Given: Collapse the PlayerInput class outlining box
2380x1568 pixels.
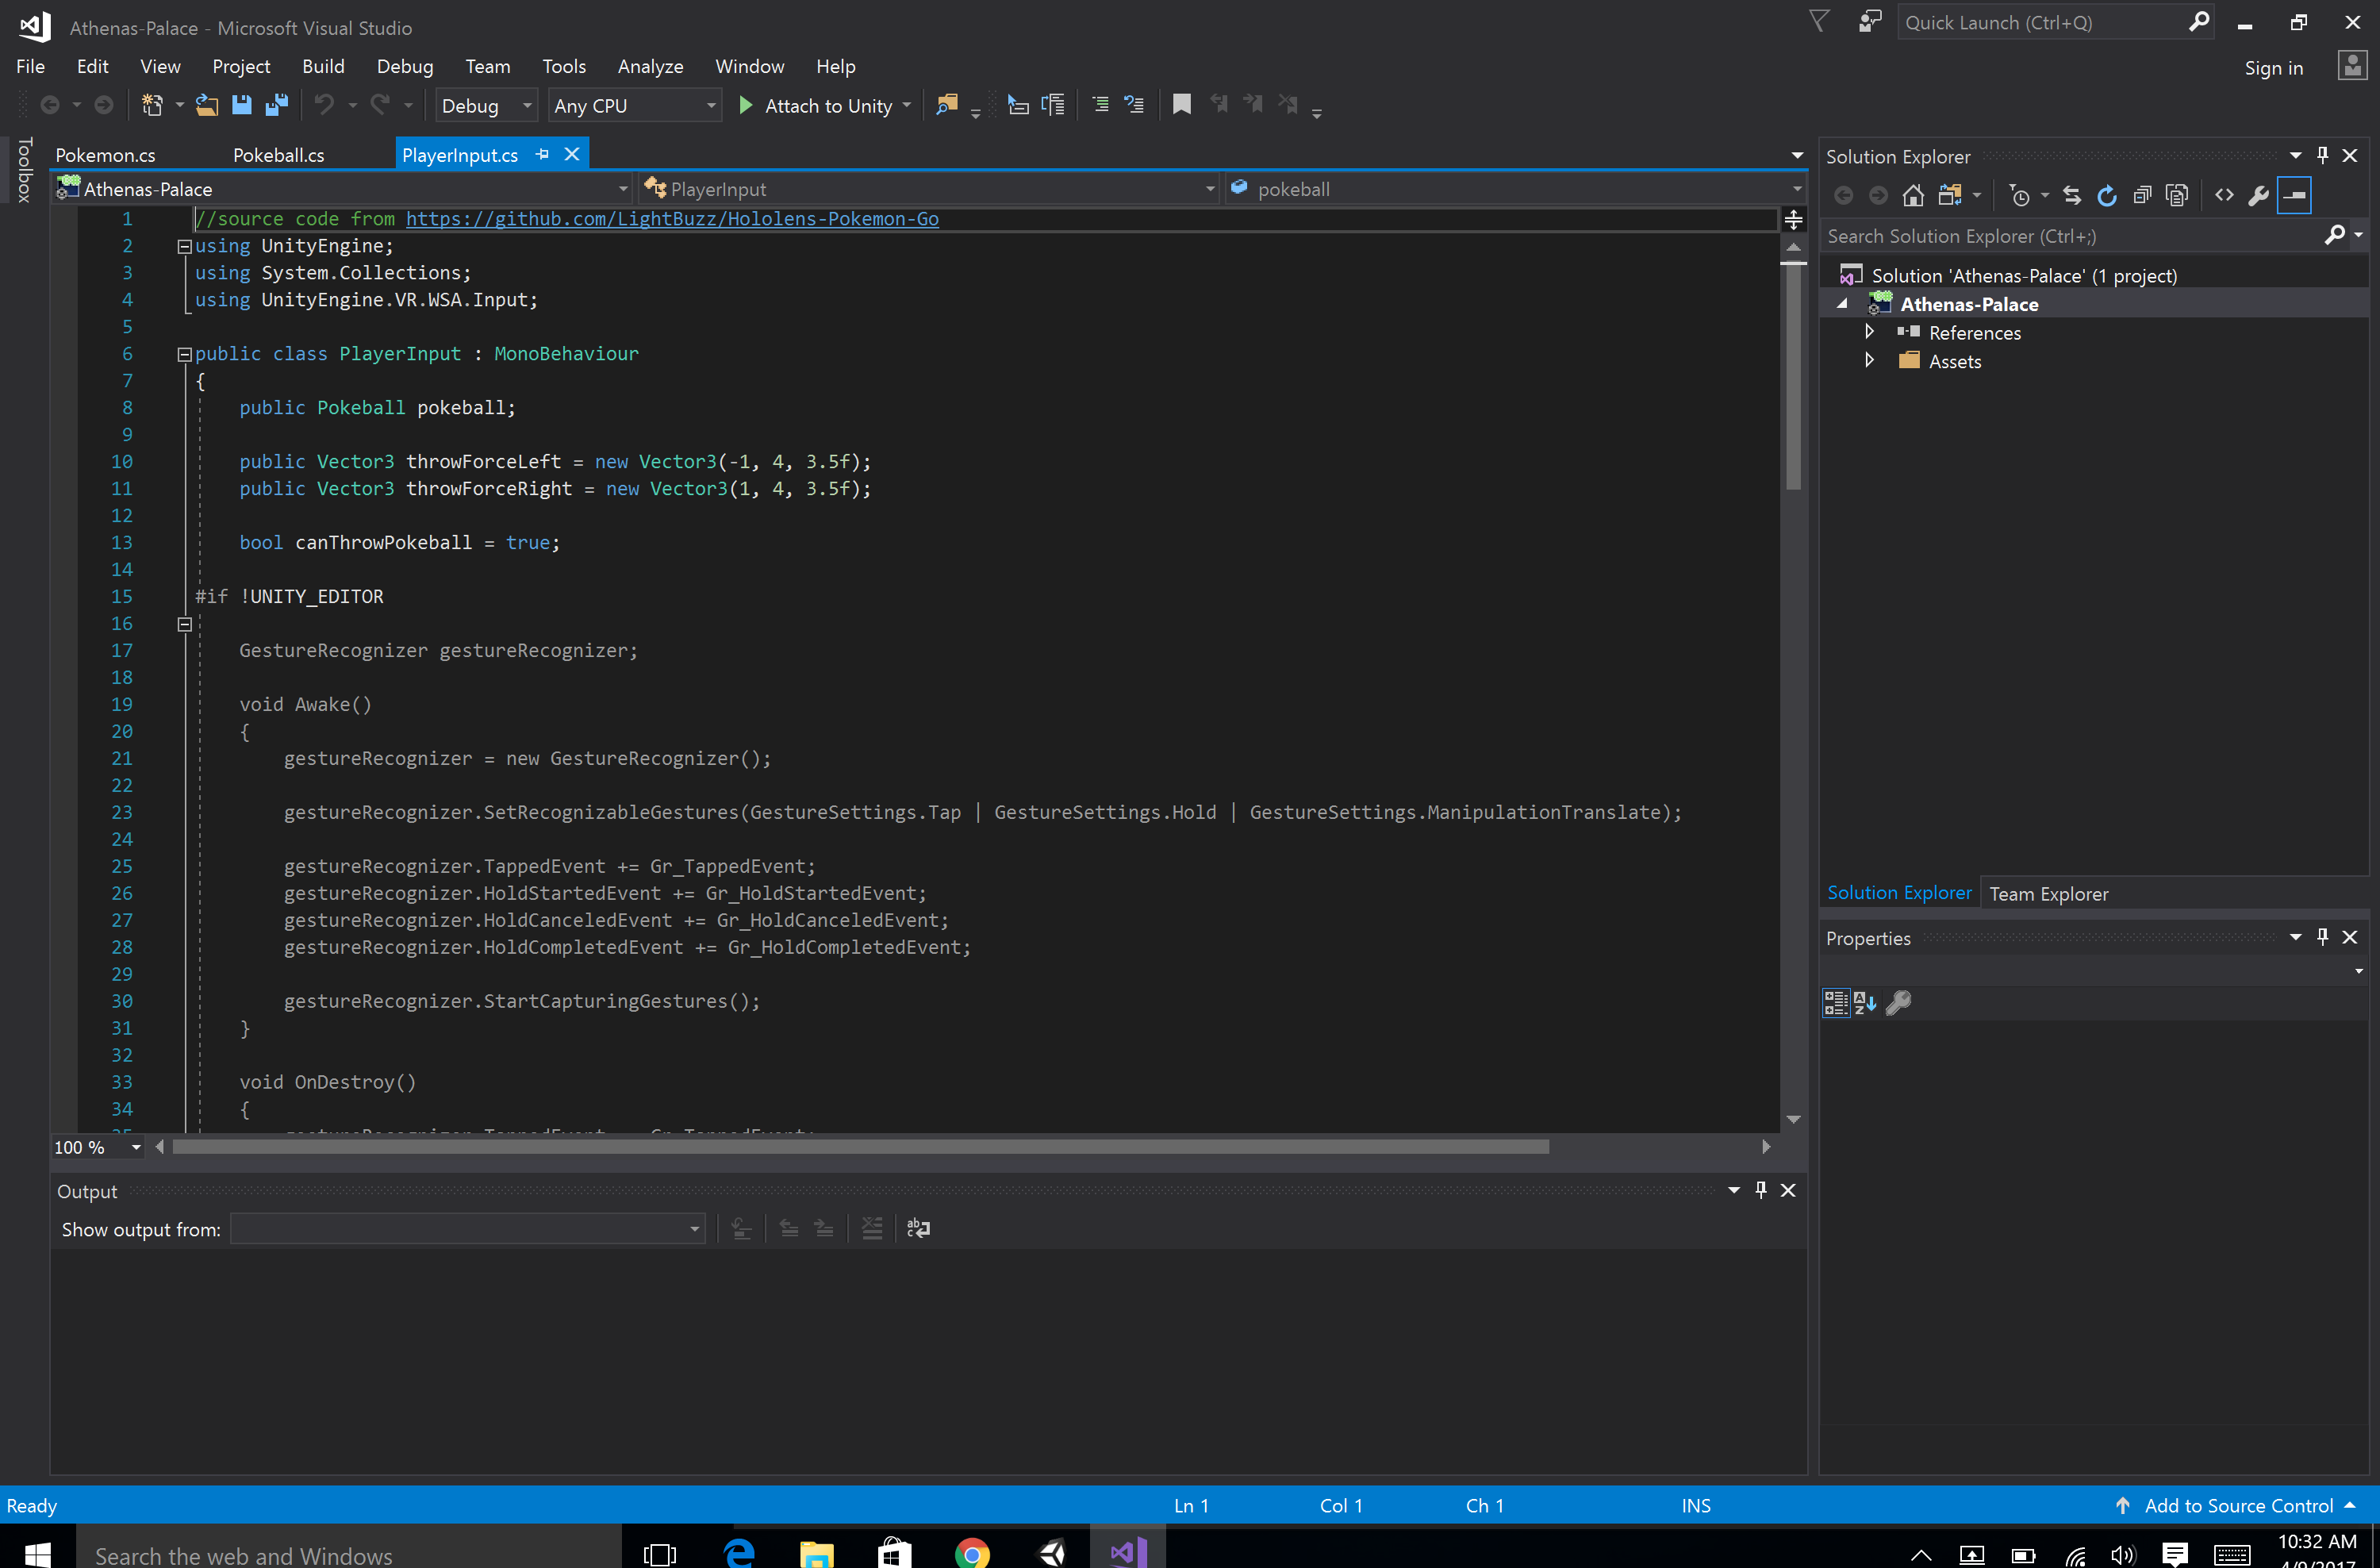Looking at the screenshot, I should click(184, 354).
